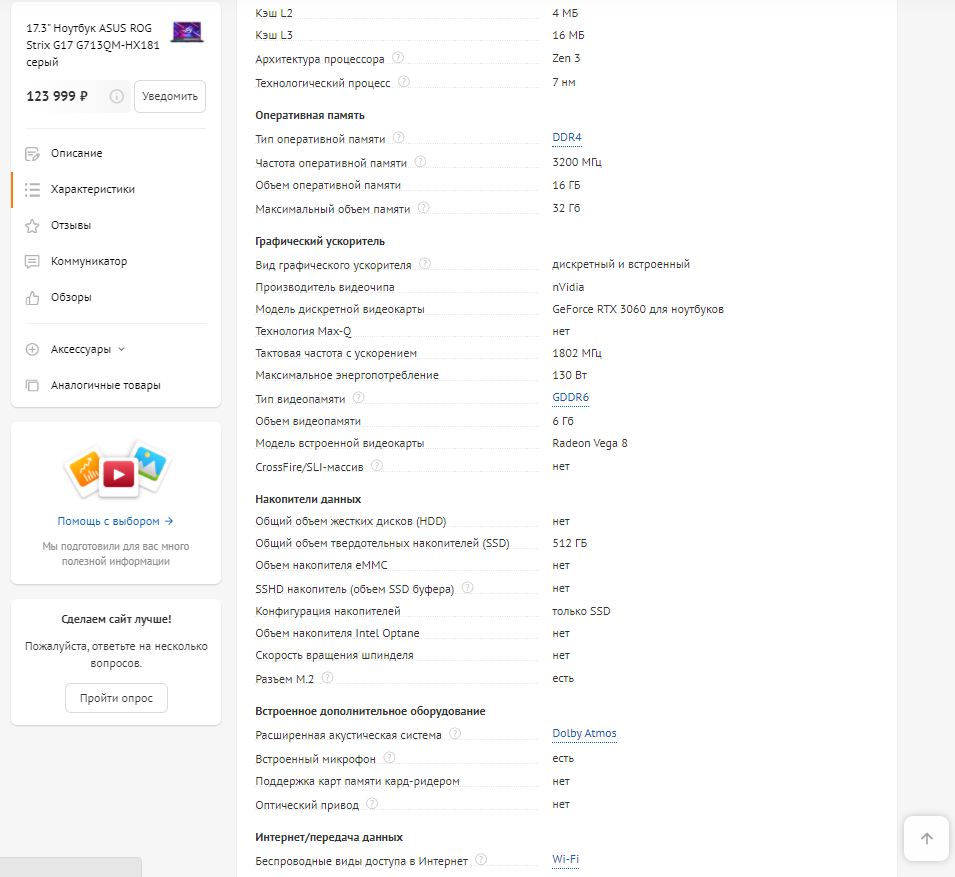This screenshot has width=955, height=877.
Task: Open help for Архитектура процессора
Action: pyautogui.click(x=398, y=58)
